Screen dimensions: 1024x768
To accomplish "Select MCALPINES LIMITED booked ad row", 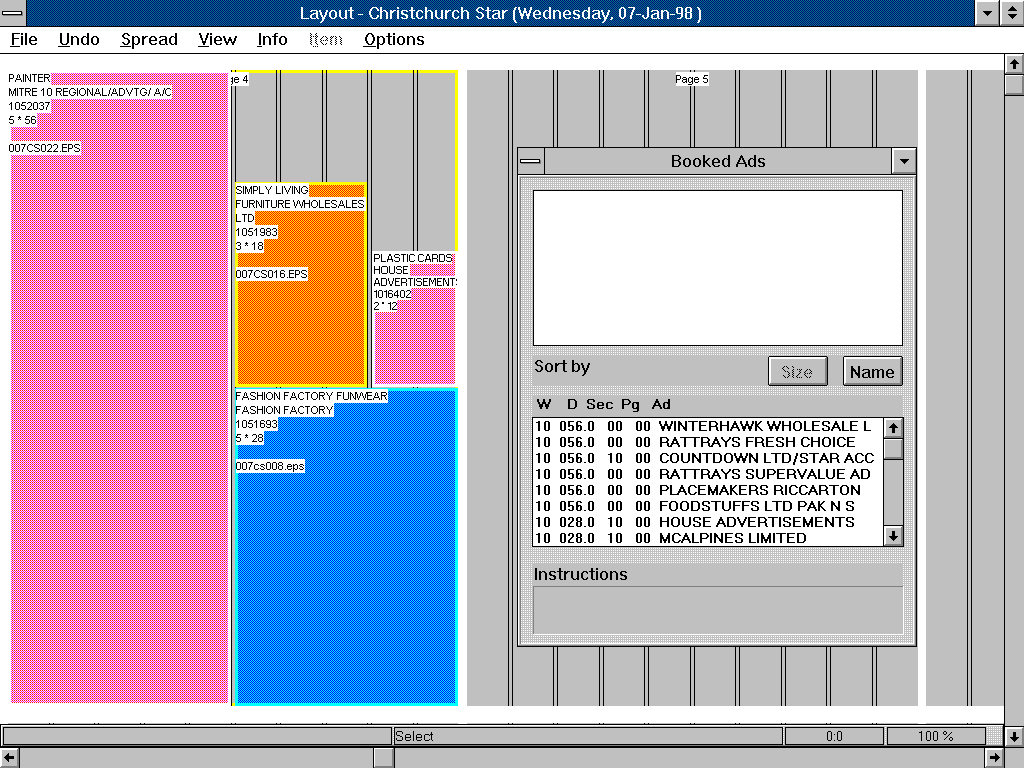I will pyautogui.click(x=708, y=538).
